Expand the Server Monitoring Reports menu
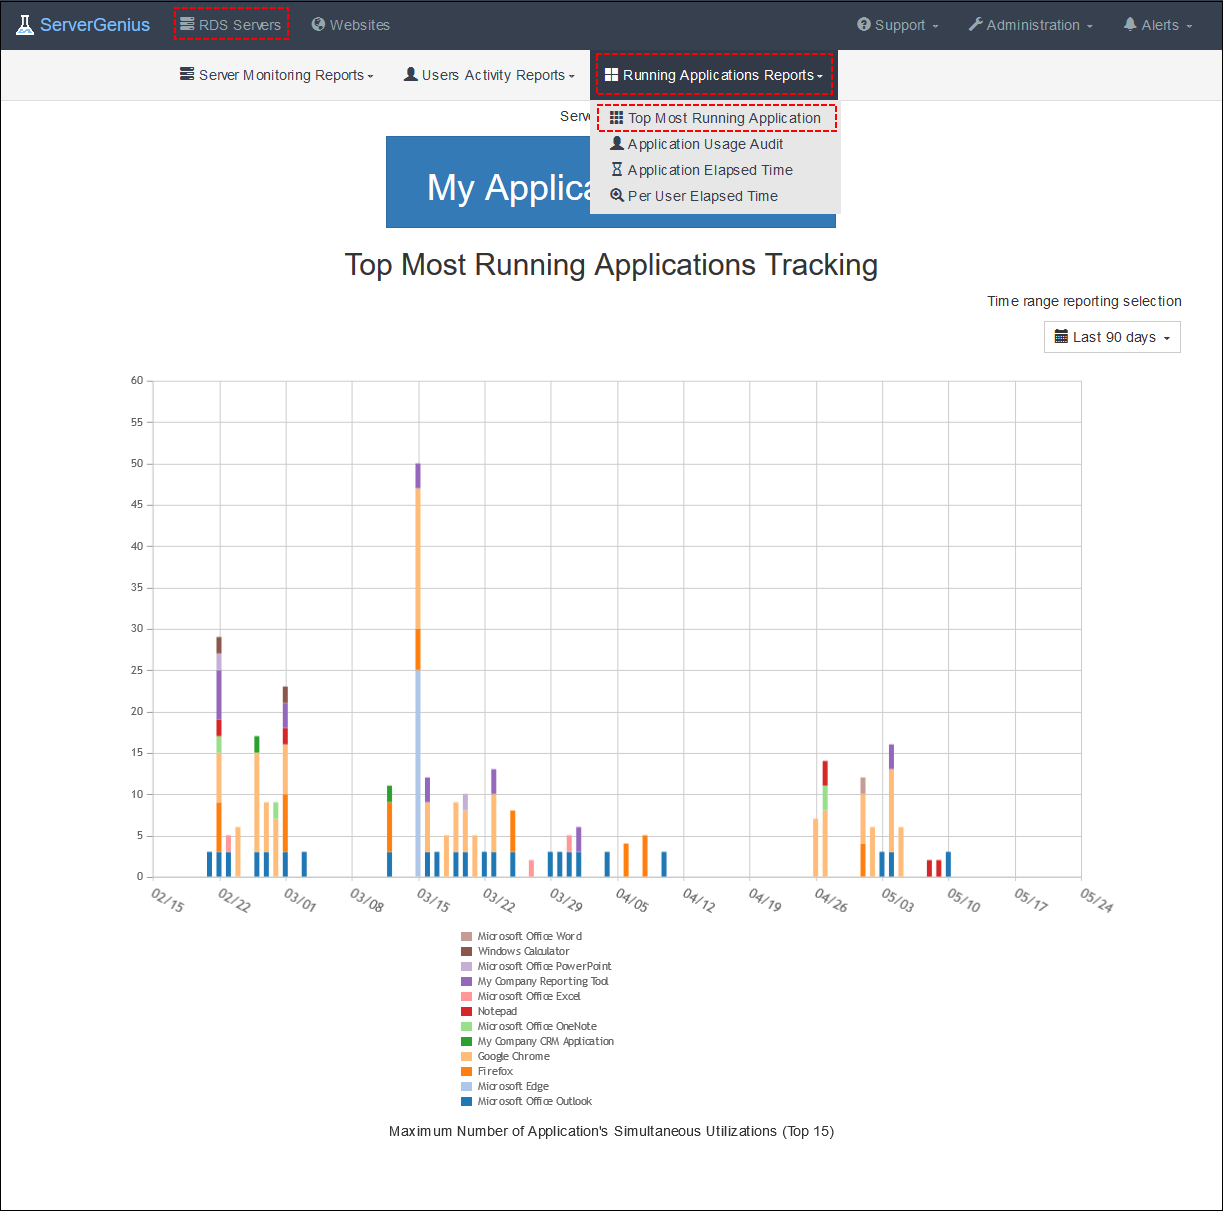1223x1211 pixels. pos(276,74)
